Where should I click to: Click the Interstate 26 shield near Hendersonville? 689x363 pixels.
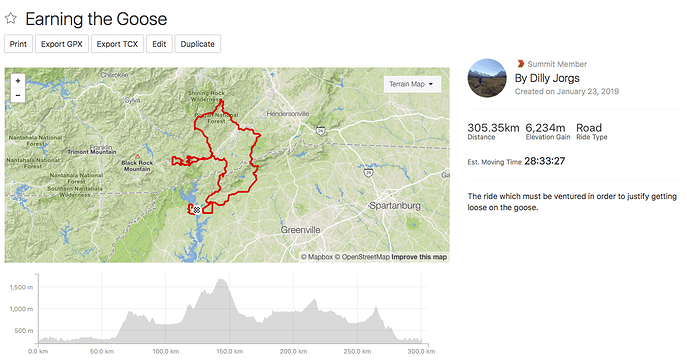point(321,131)
